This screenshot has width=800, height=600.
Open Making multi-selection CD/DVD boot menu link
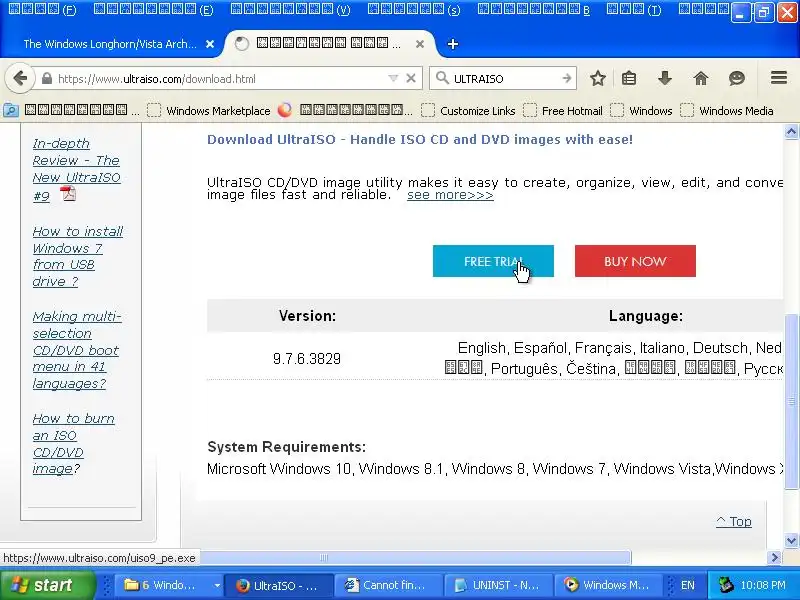click(77, 349)
